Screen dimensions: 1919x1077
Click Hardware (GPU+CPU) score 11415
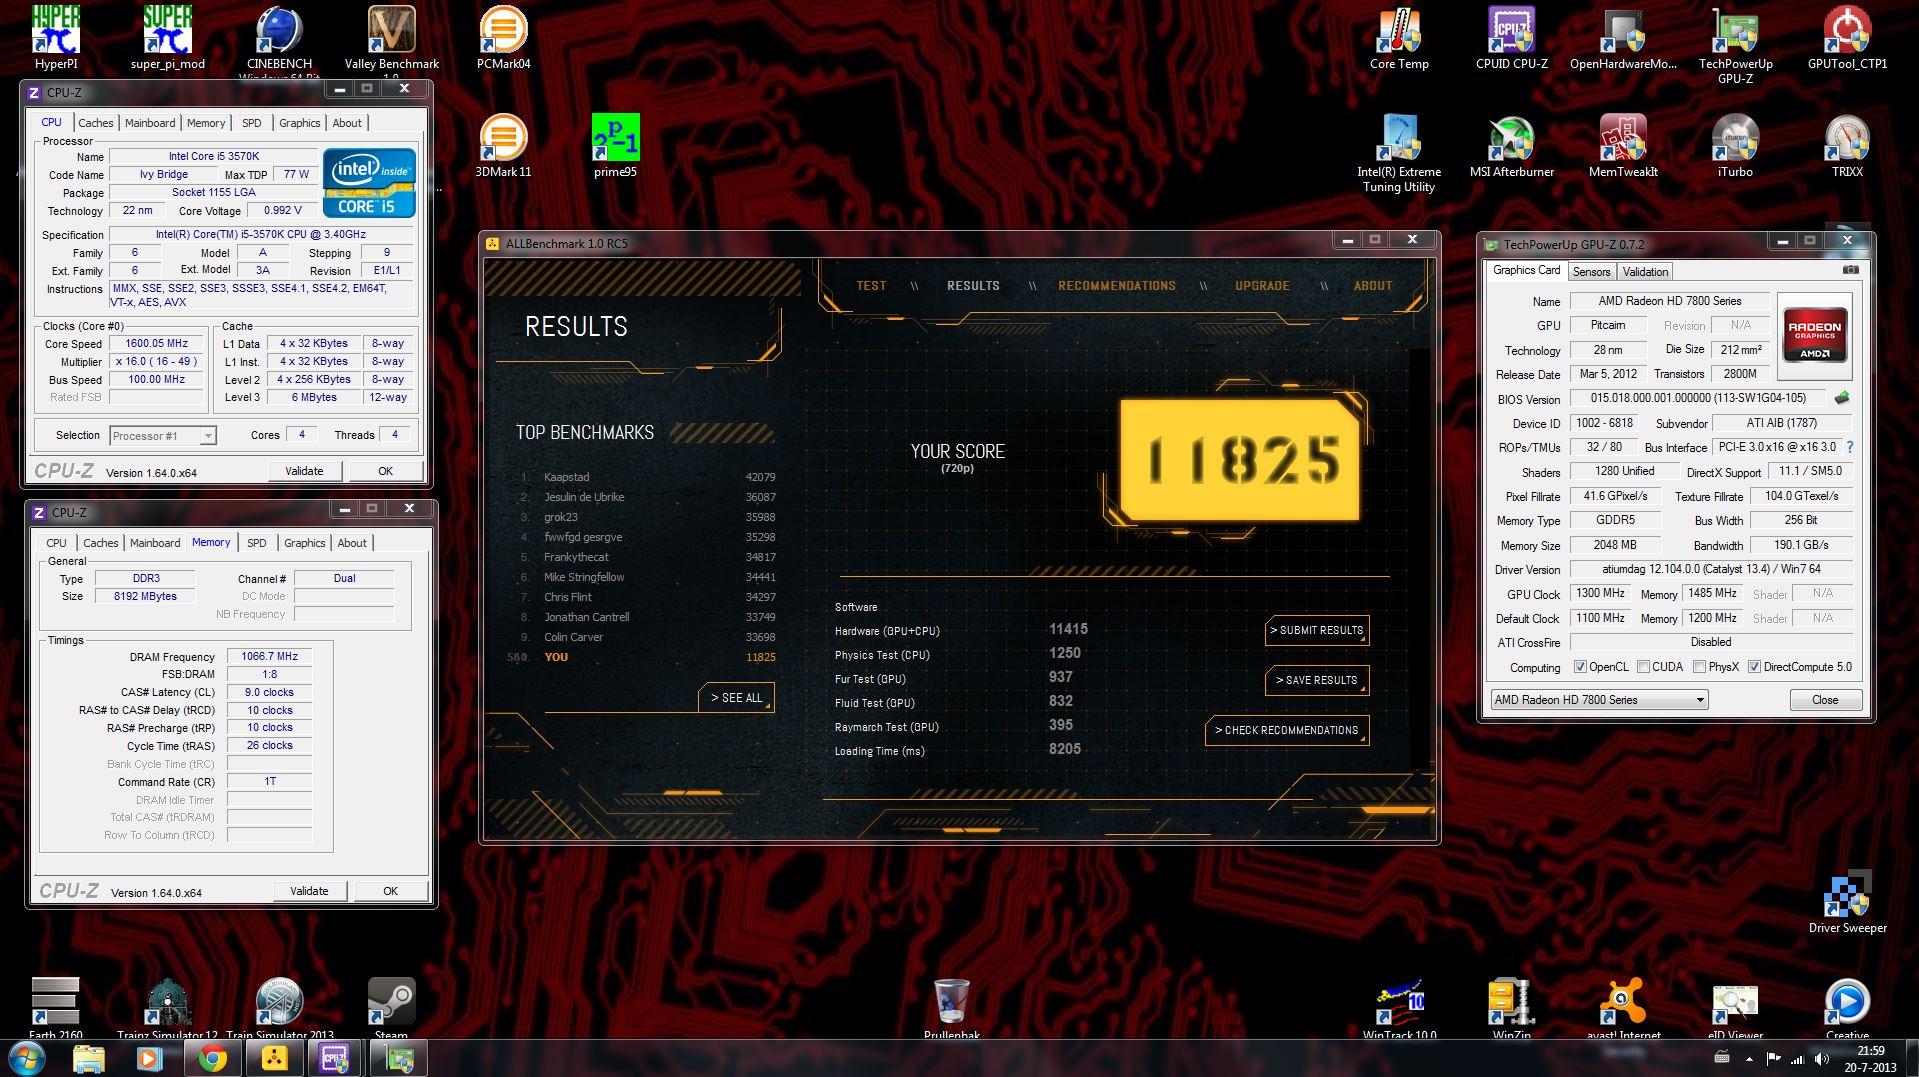1068,629
